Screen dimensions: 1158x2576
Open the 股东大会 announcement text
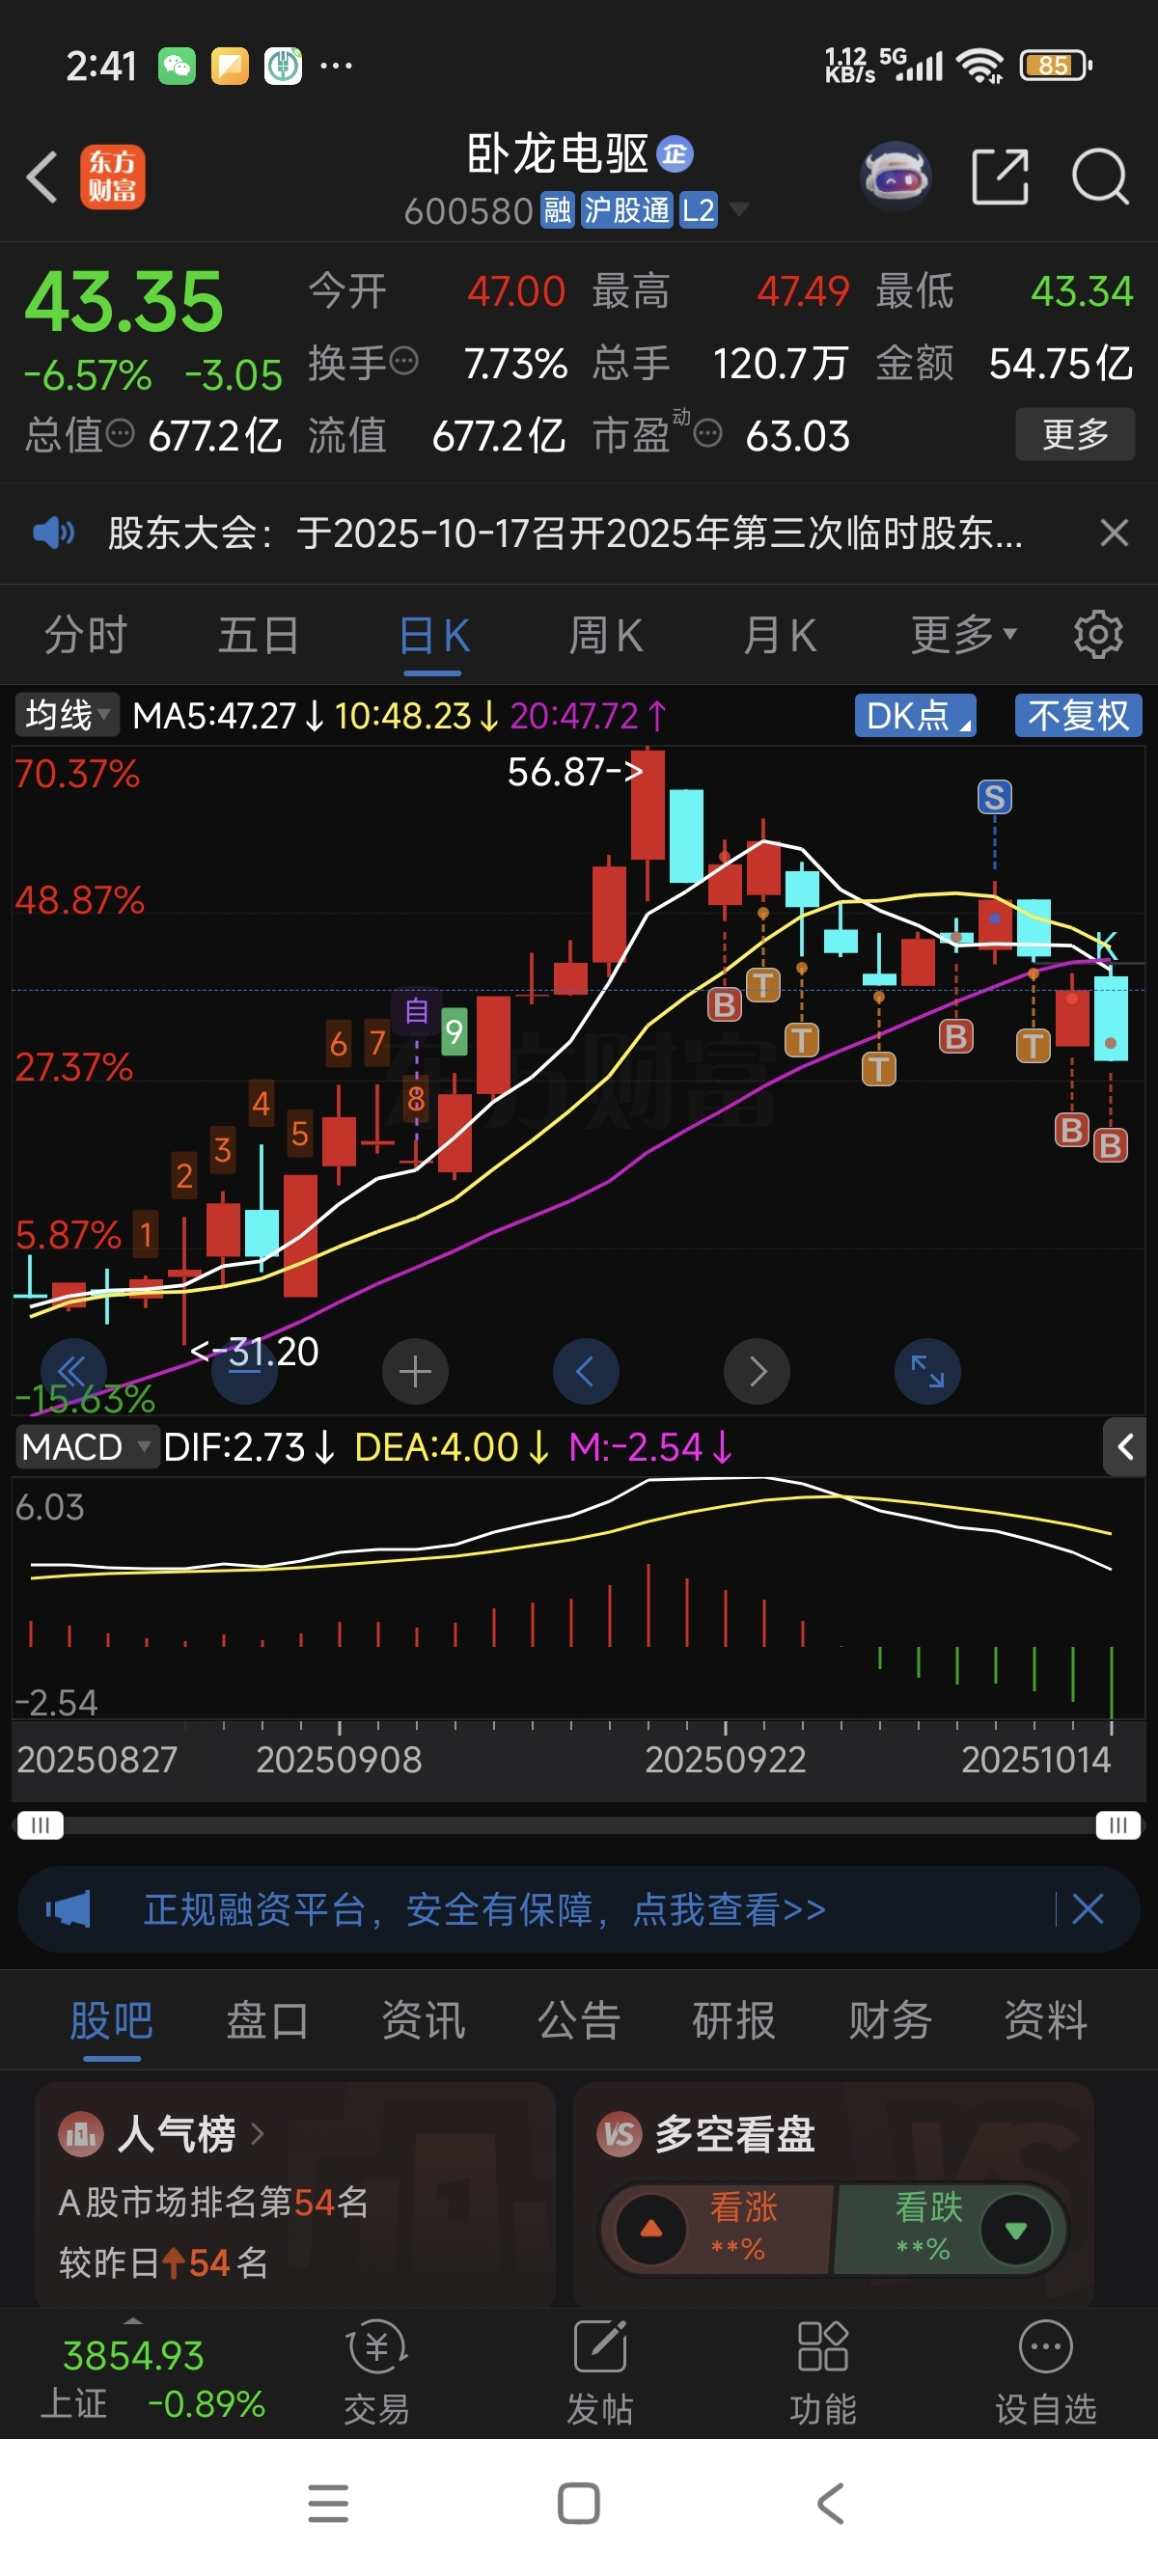coord(565,533)
